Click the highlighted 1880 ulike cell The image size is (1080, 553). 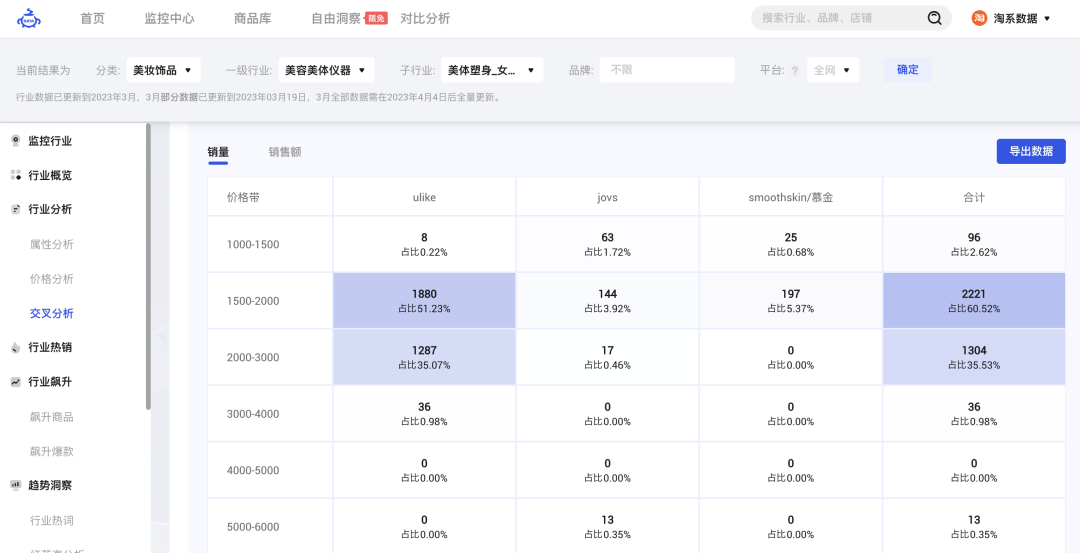coord(424,300)
